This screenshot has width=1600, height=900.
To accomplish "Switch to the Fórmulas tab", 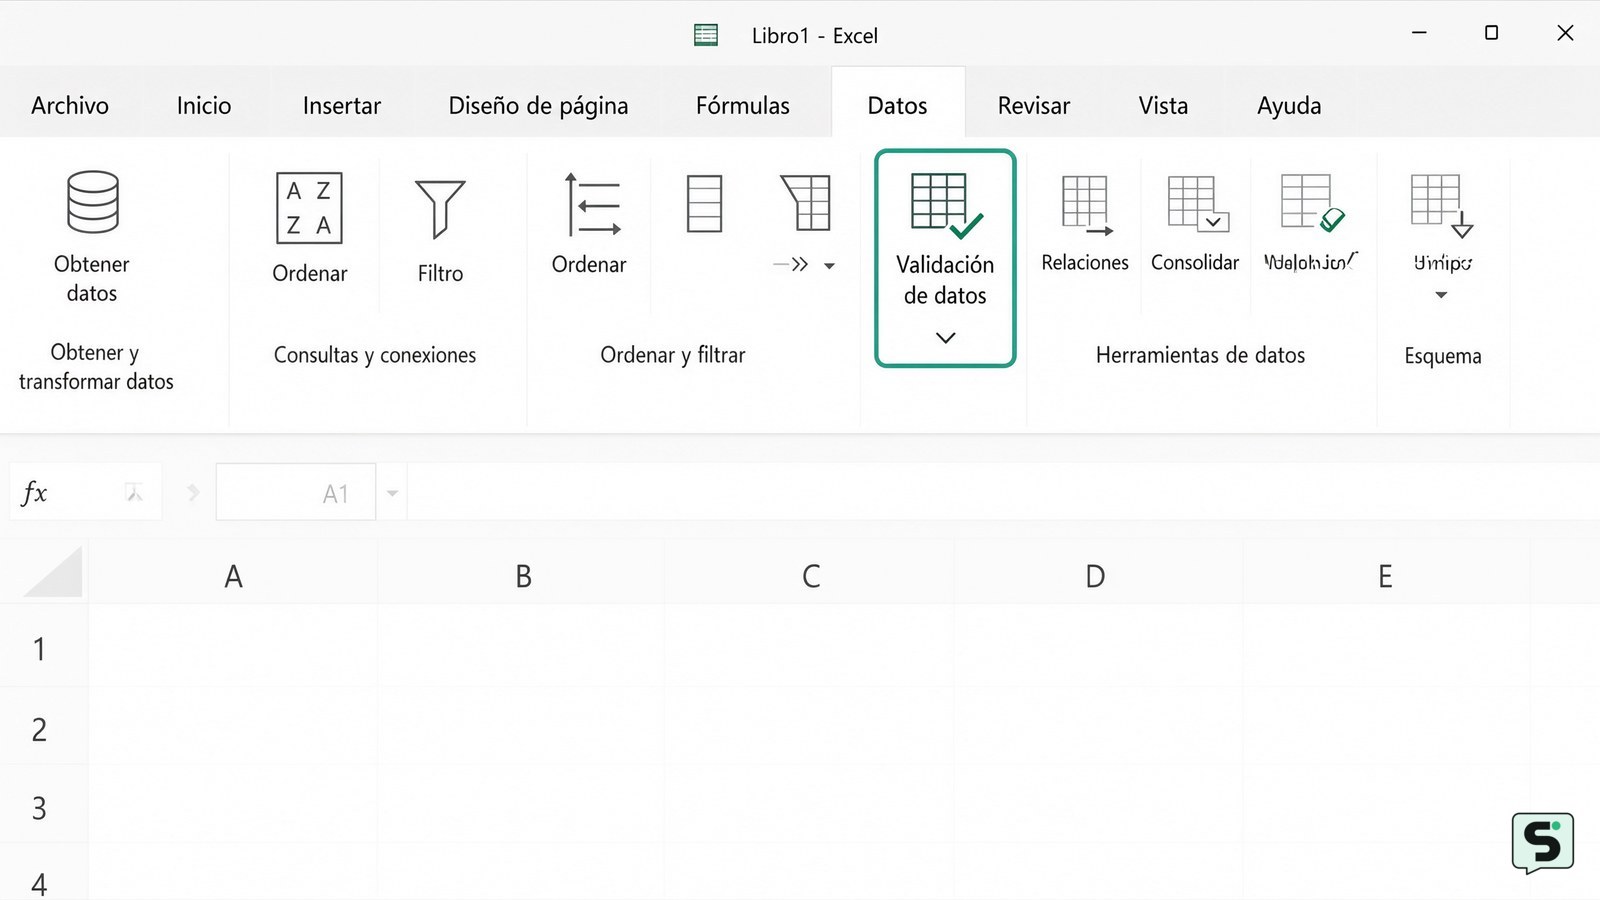I will pos(743,106).
